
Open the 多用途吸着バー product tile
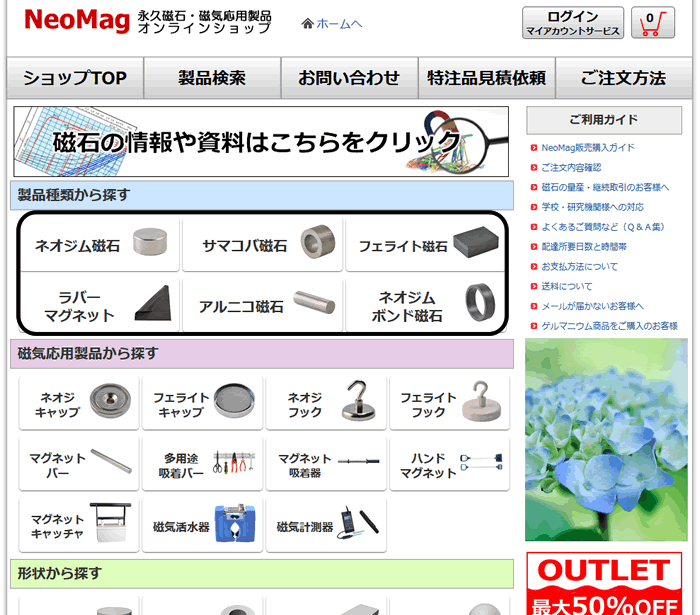point(202,464)
